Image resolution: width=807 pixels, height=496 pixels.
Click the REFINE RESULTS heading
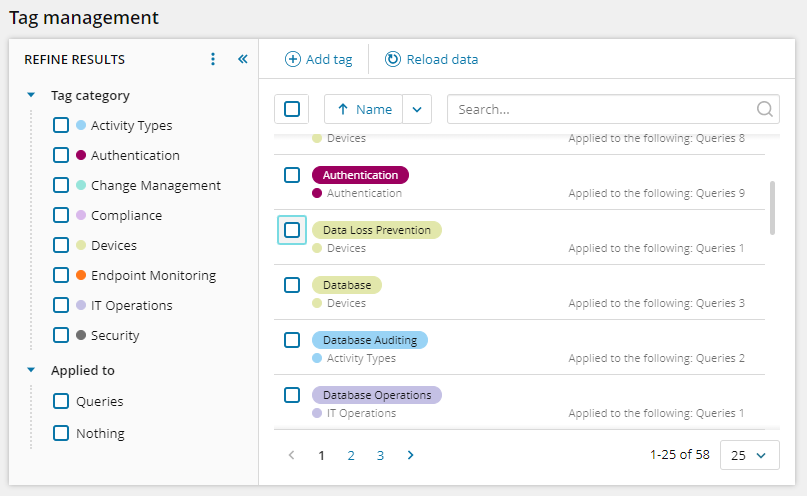click(75, 60)
